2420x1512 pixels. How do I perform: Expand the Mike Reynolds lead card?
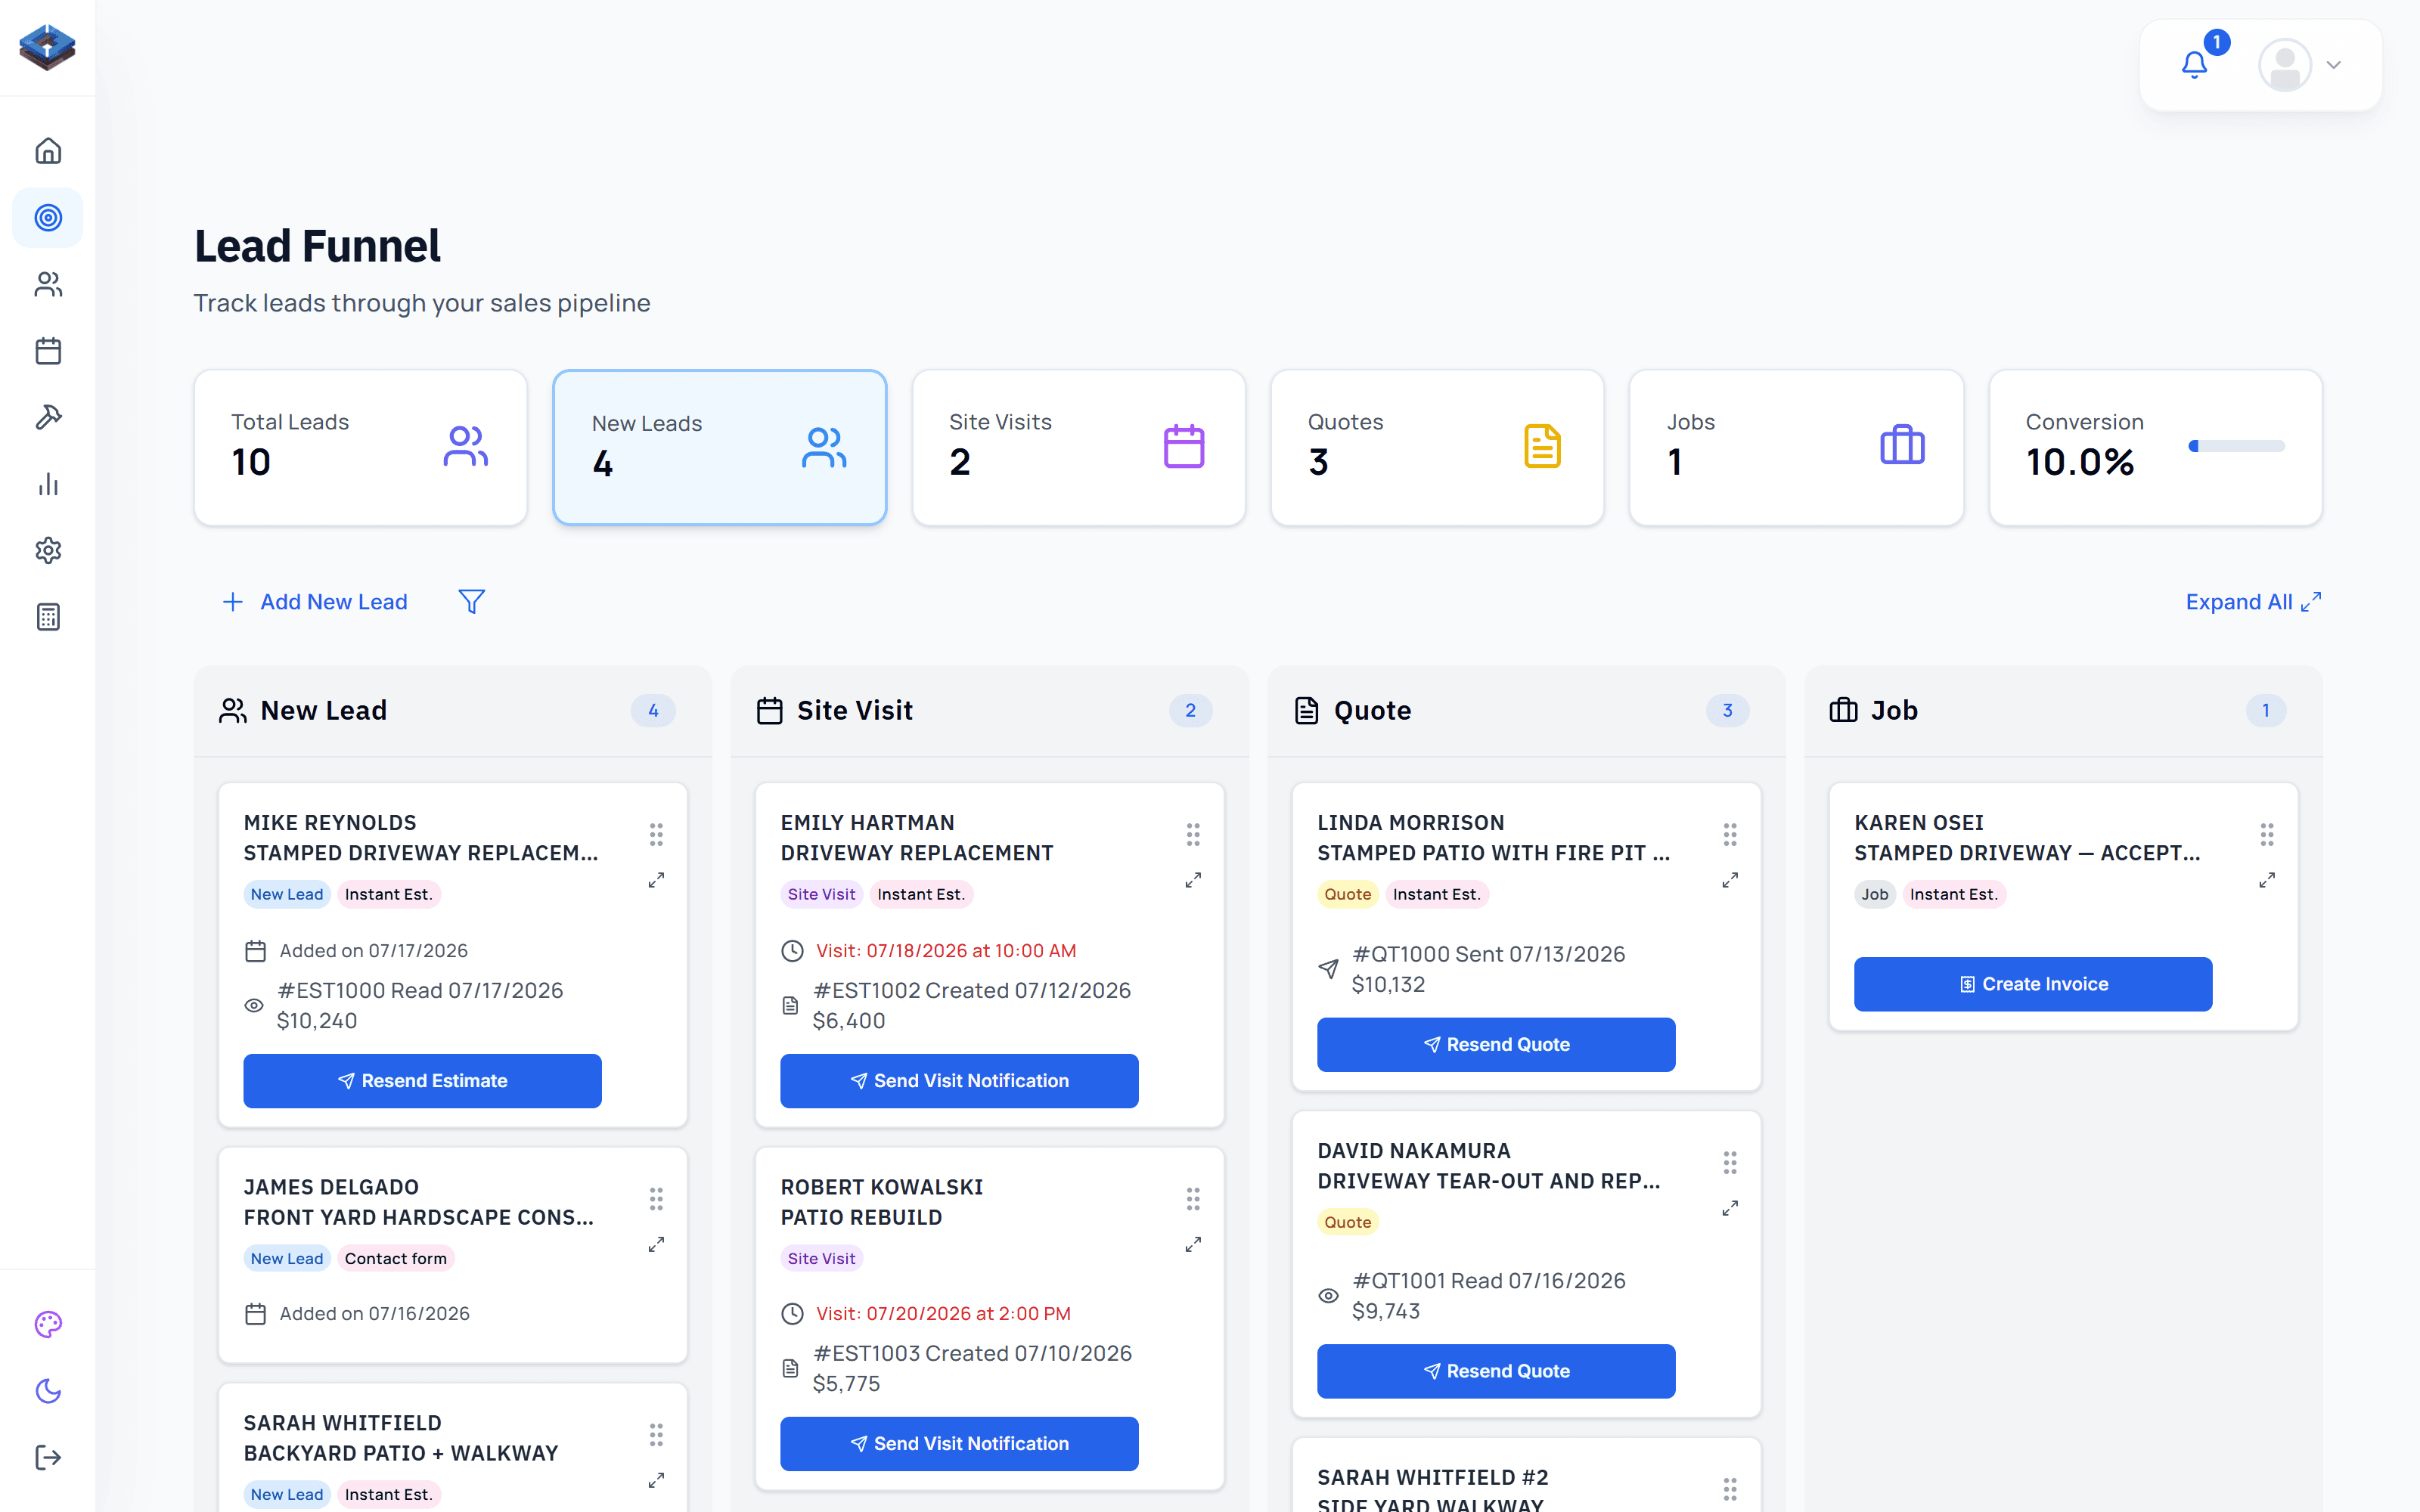pos(656,880)
